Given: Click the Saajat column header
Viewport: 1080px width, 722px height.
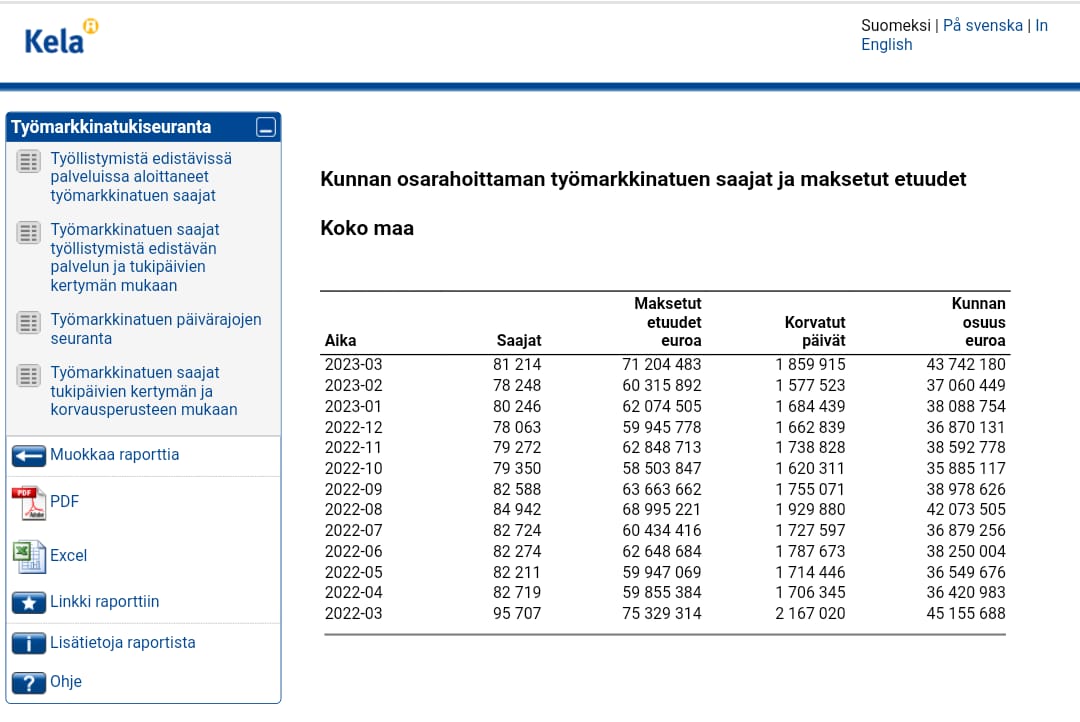Looking at the screenshot, I should (519, 340).
